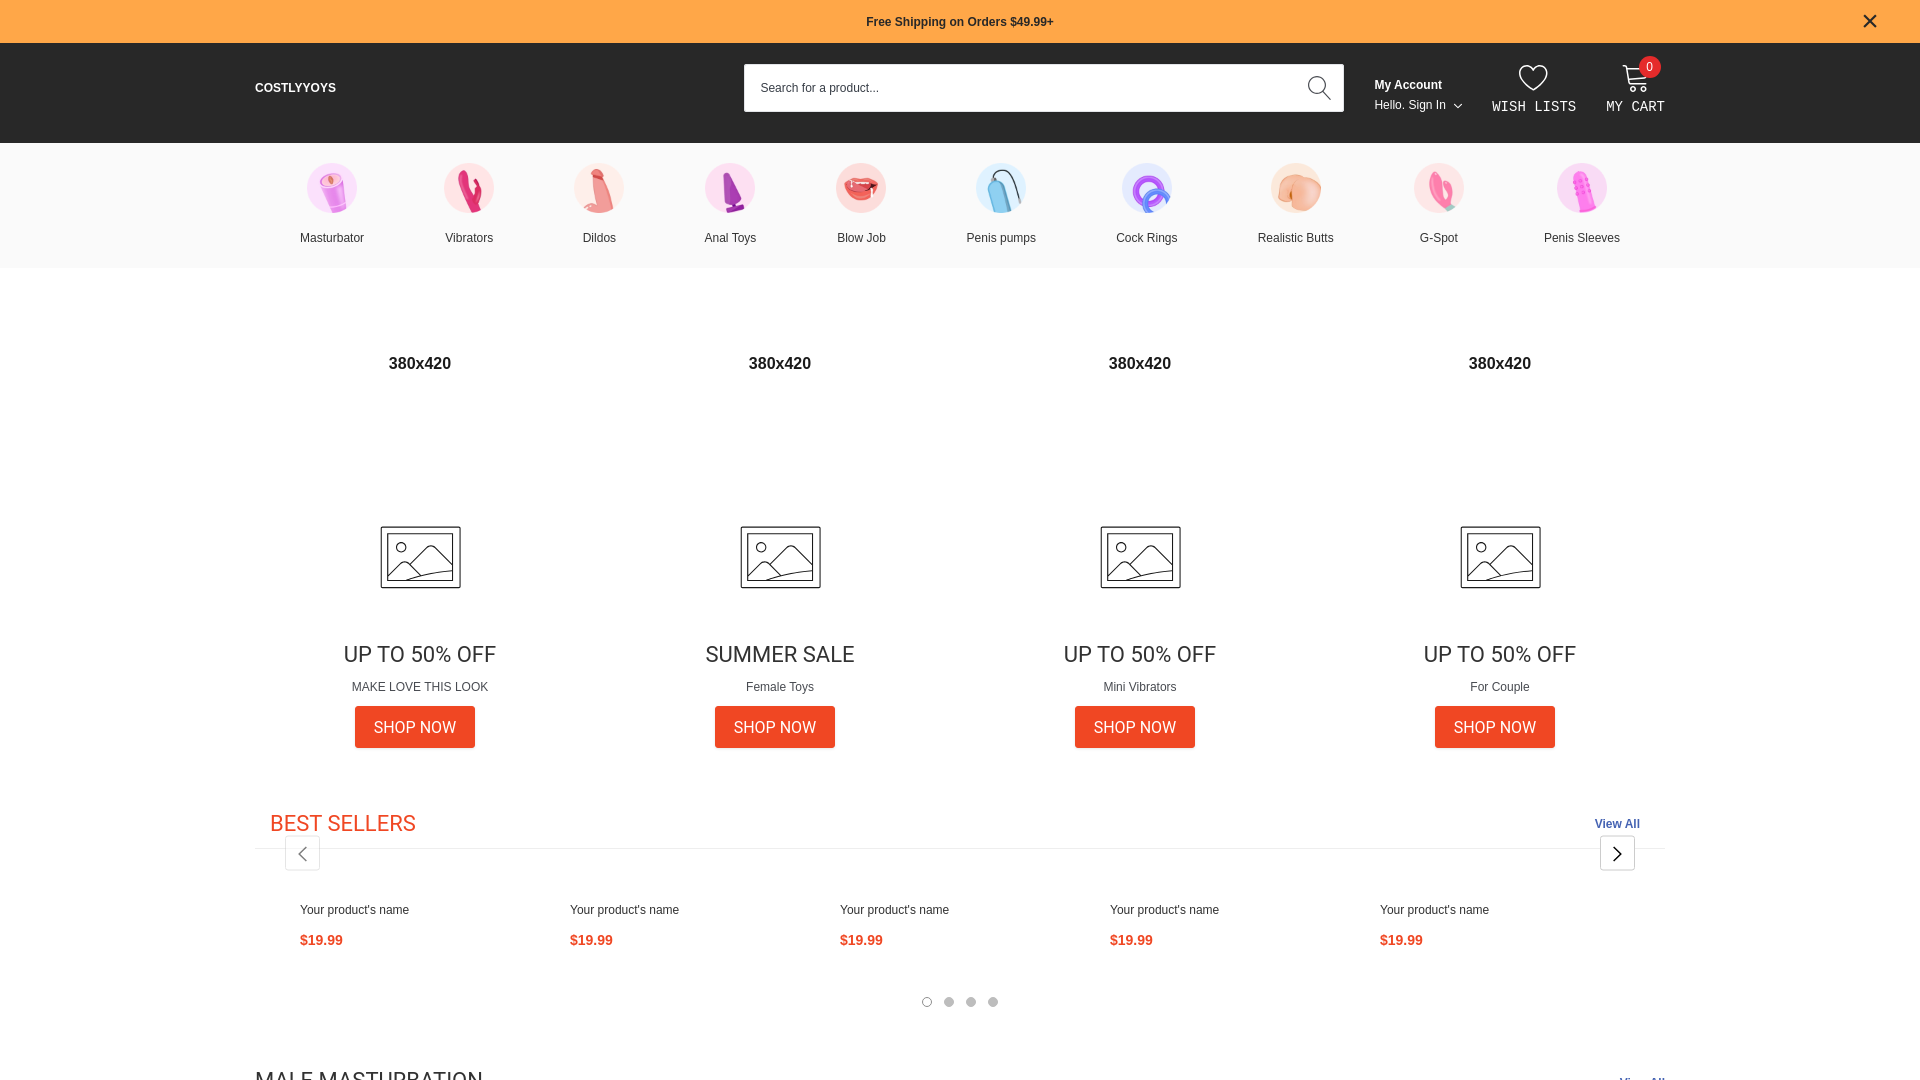Select the first carousel pagination dot

927,1002
